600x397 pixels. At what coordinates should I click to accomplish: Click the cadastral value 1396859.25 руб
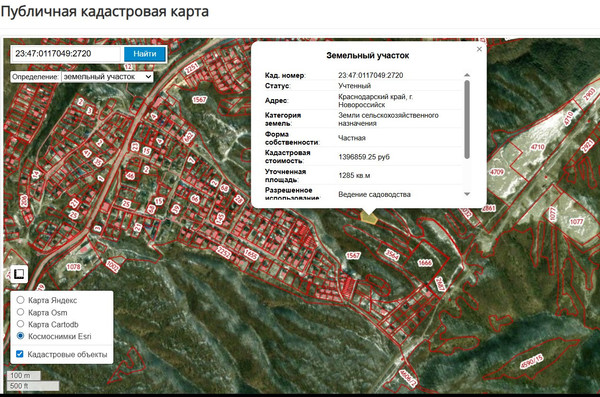tap(364, 157)
